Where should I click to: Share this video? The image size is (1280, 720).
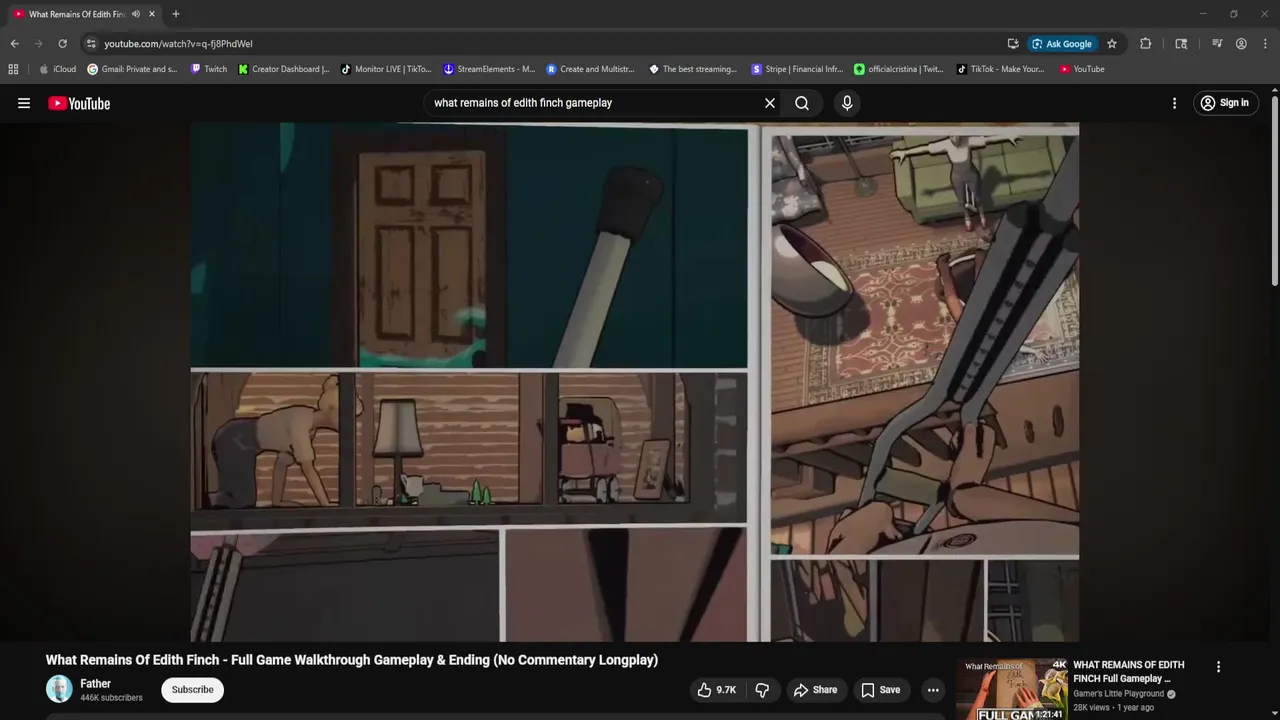point(815,690)
